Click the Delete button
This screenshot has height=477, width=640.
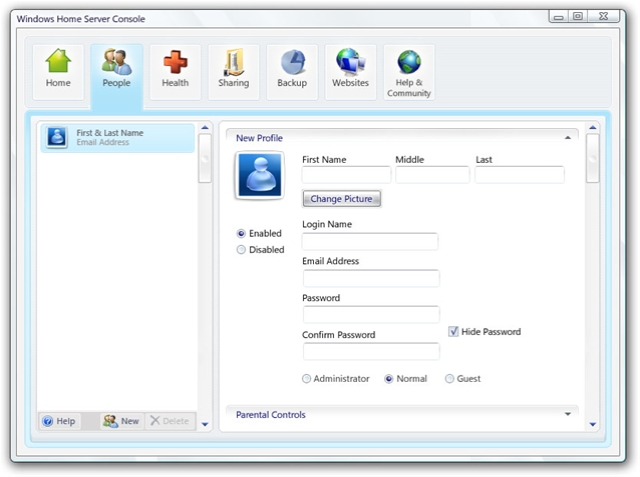tap(170, 421)
